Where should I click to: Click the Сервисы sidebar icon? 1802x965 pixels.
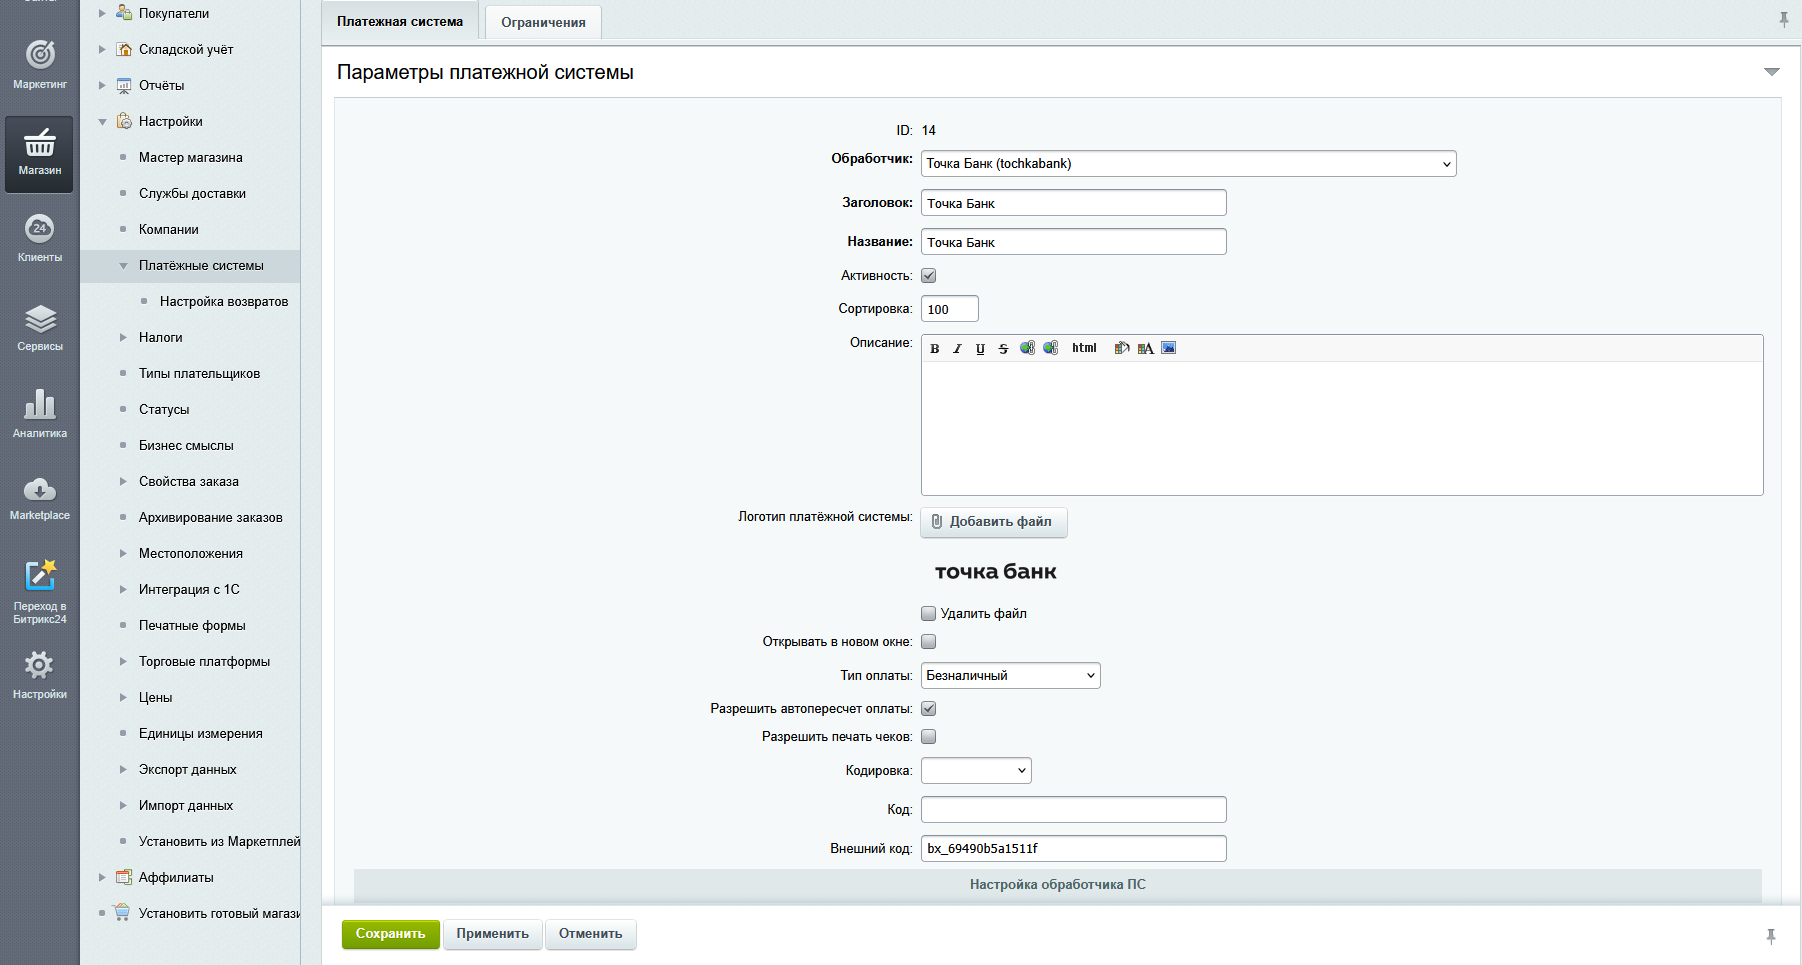click(40, 328)
